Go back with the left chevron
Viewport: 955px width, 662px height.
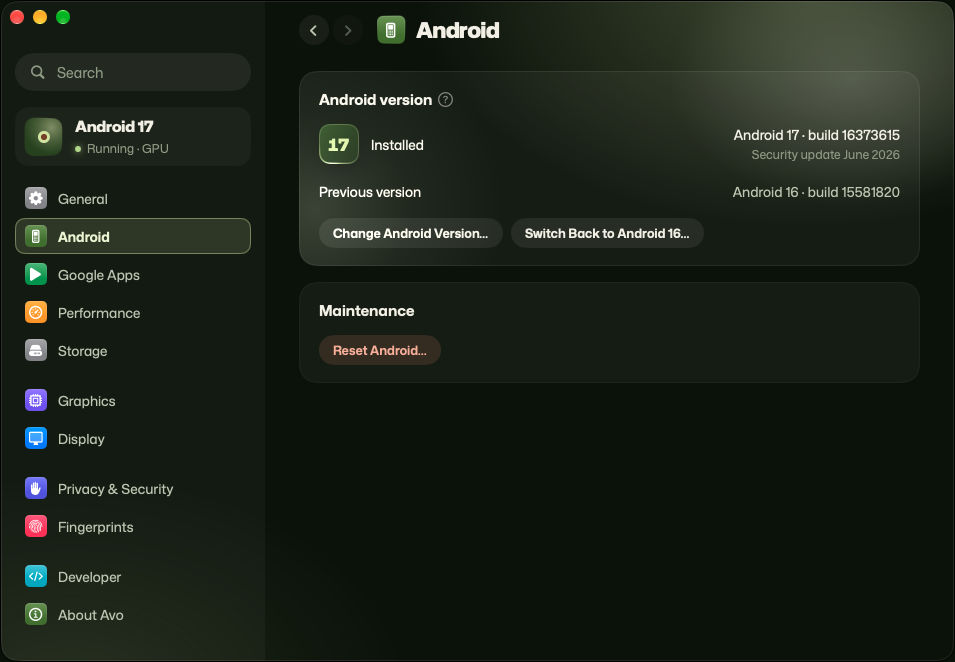tap(314, 30)
